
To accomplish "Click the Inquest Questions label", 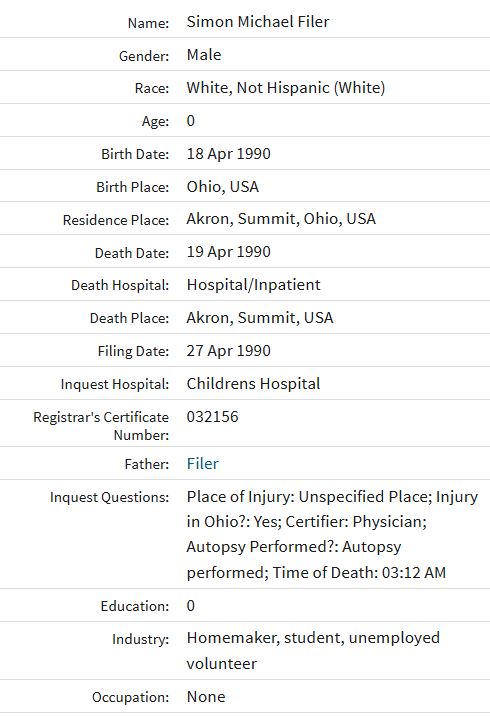I will (109, 497).
